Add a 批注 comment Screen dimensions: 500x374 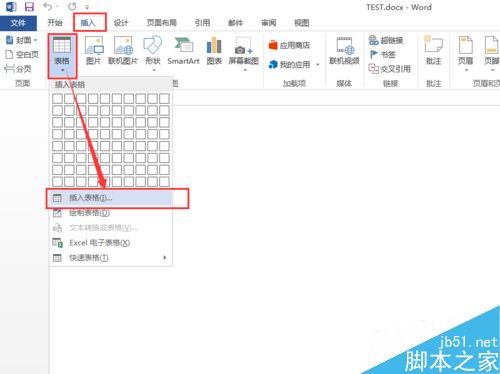(x=433, y=51)
